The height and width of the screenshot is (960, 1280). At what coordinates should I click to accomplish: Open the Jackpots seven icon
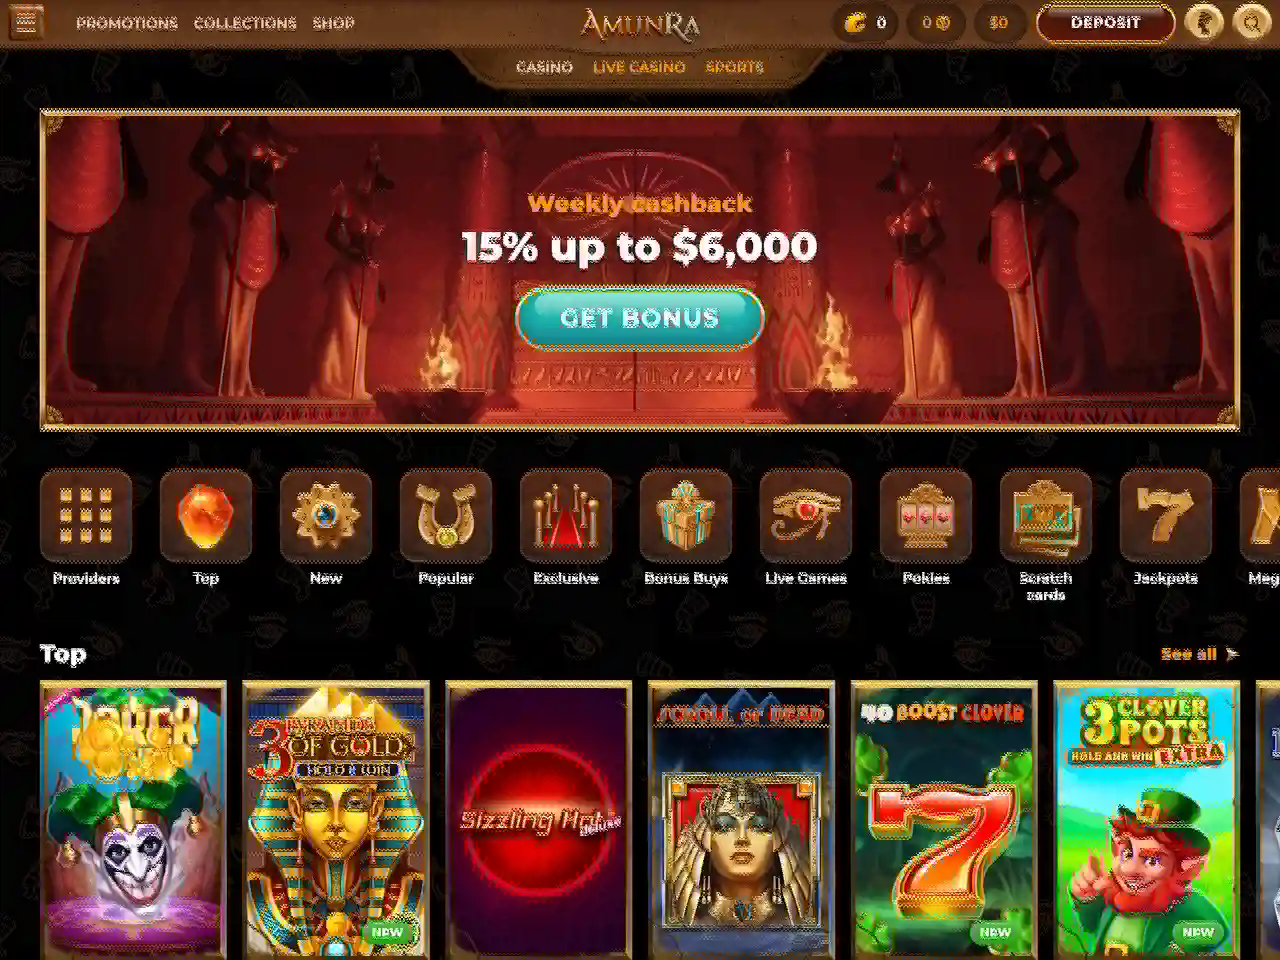point(1166,516)
